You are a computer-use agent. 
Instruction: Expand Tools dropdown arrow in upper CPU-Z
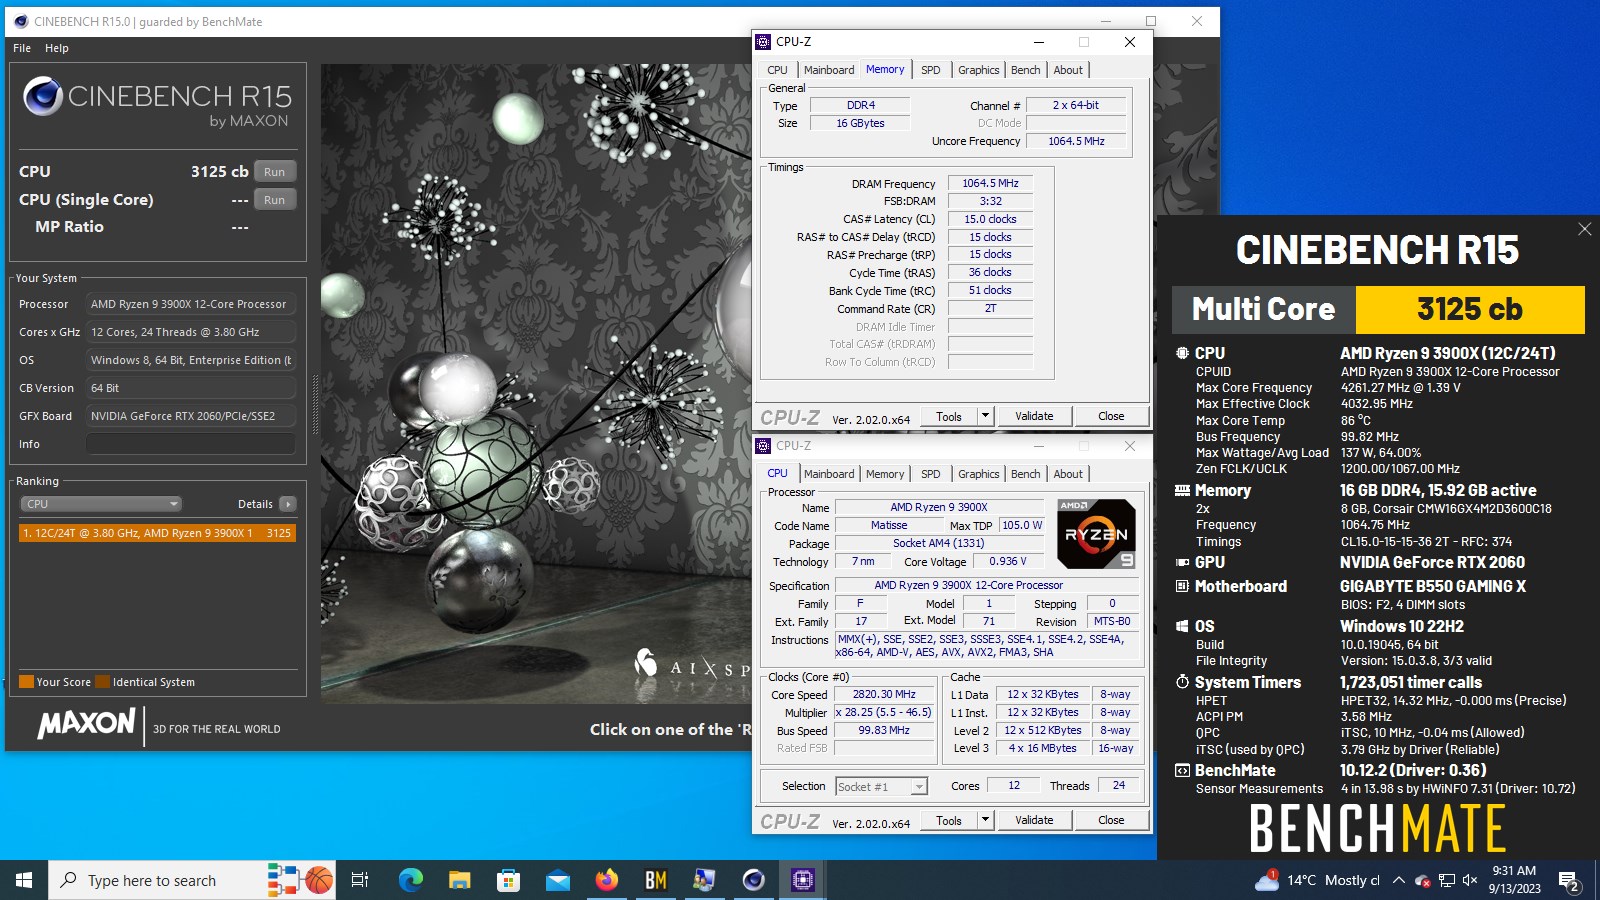[985, 416]
